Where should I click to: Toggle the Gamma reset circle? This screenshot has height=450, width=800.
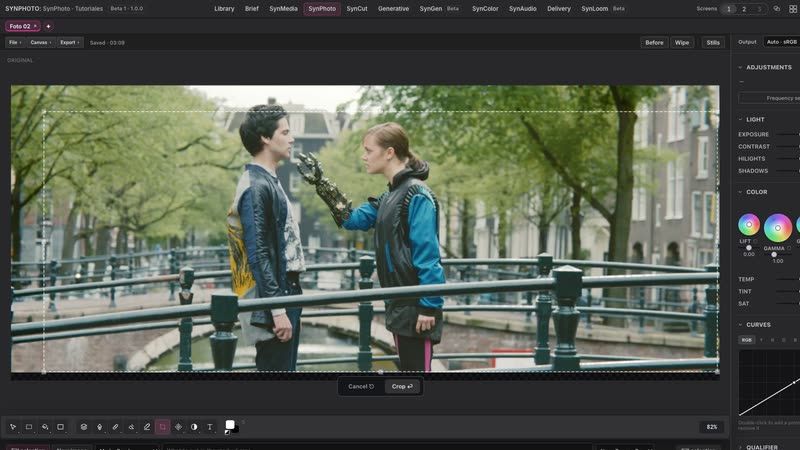coord(789,248)
